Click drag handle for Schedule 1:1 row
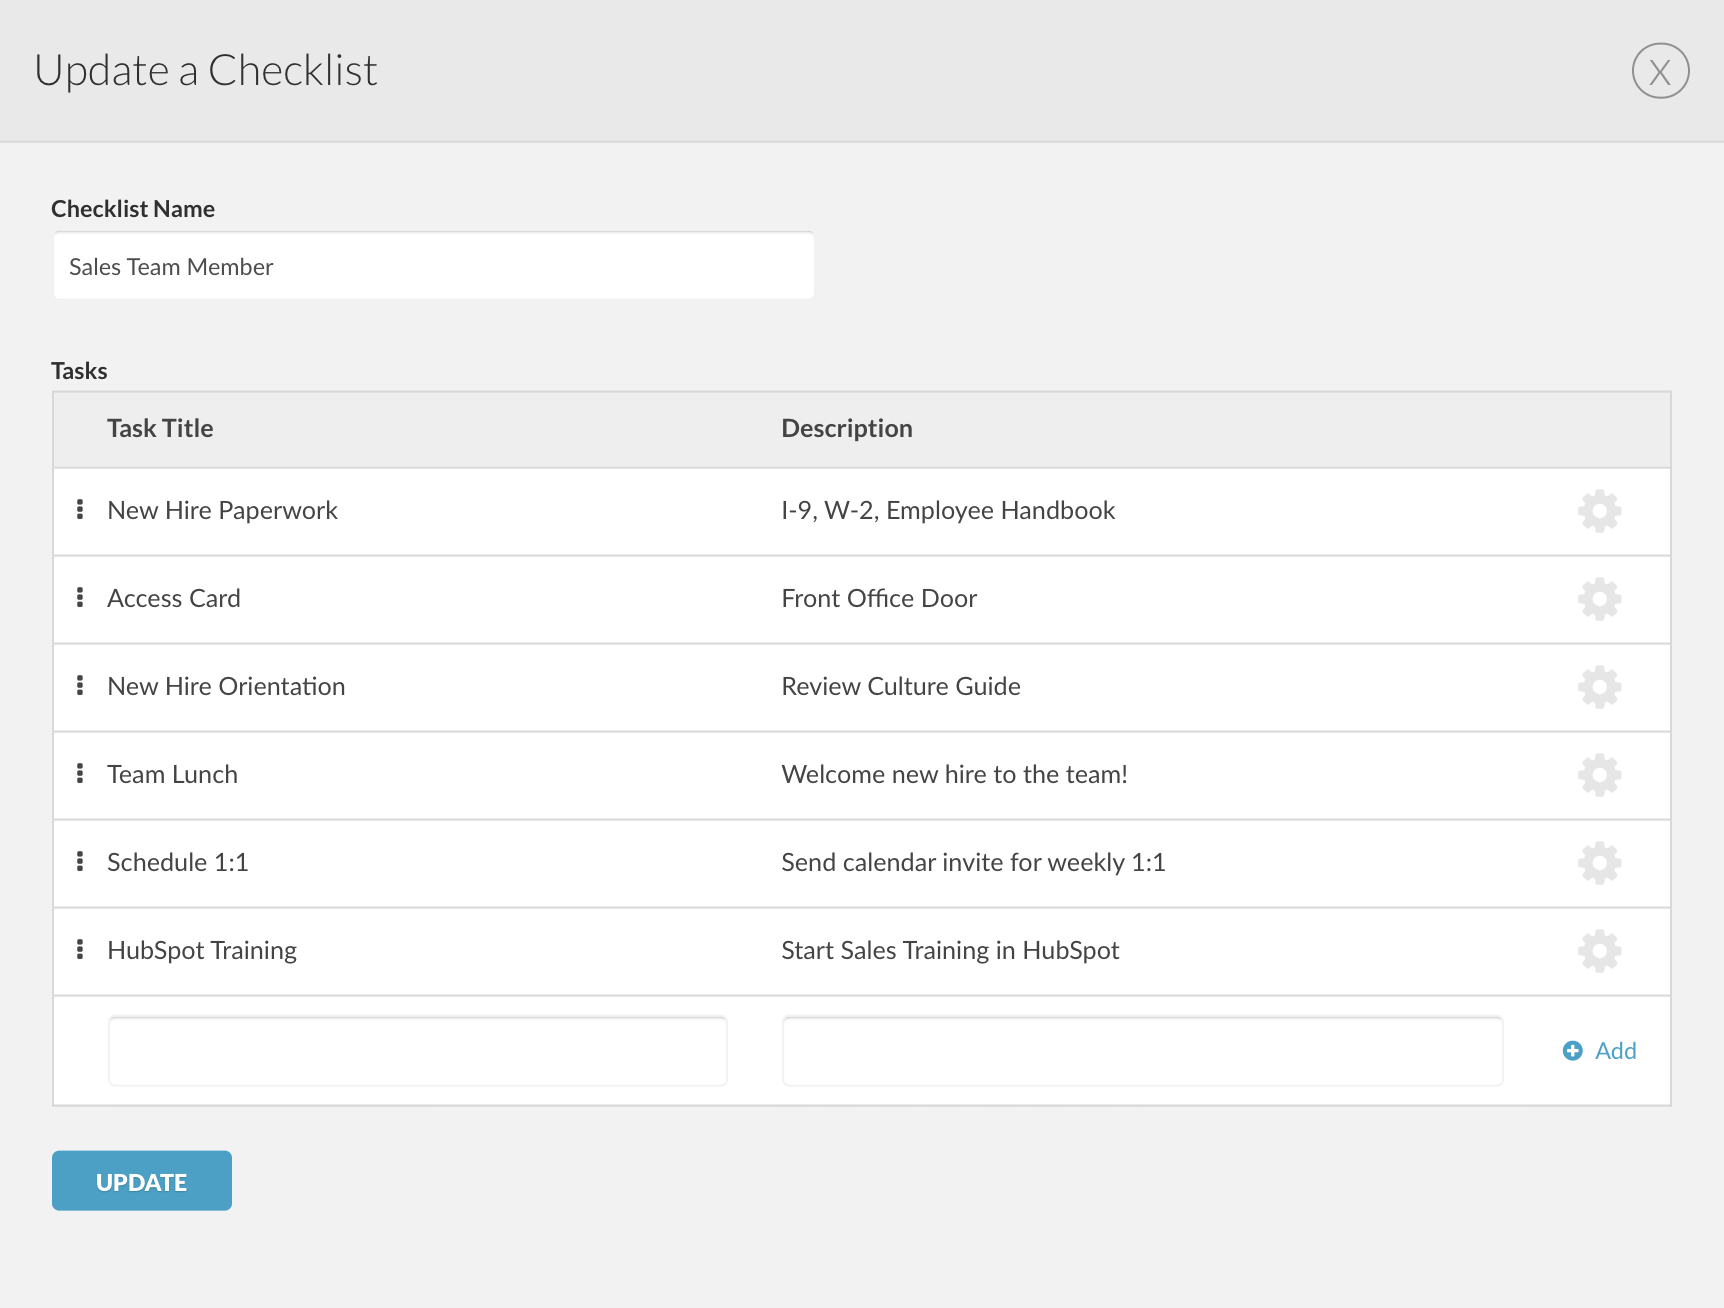Image resolution: width=1724 pixels, height=1308 pixels. [80, 861]
